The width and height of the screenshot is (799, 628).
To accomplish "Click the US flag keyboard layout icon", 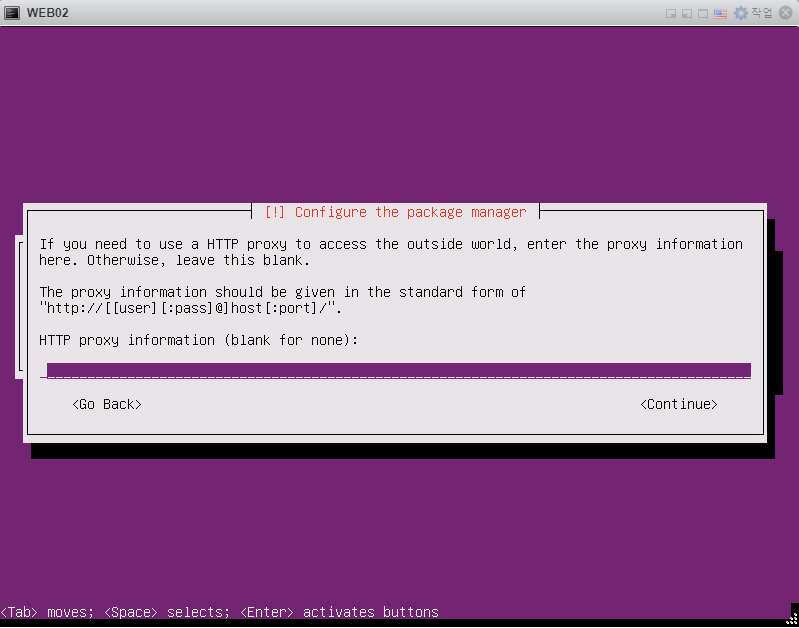I will (720, 13).
